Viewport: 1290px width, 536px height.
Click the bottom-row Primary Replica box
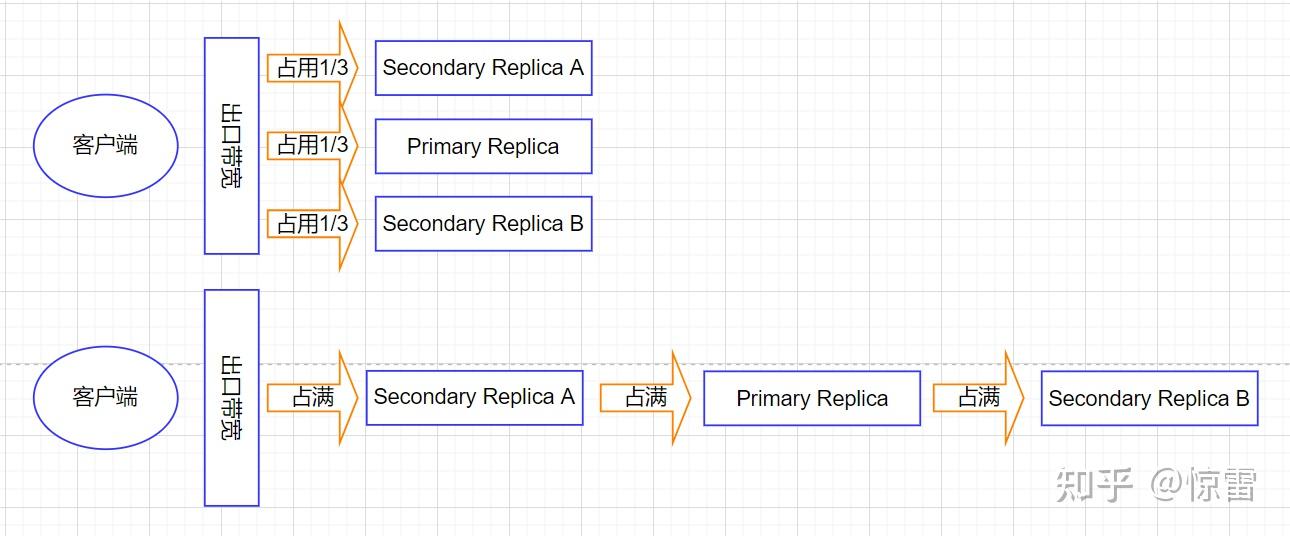point(812,399)
